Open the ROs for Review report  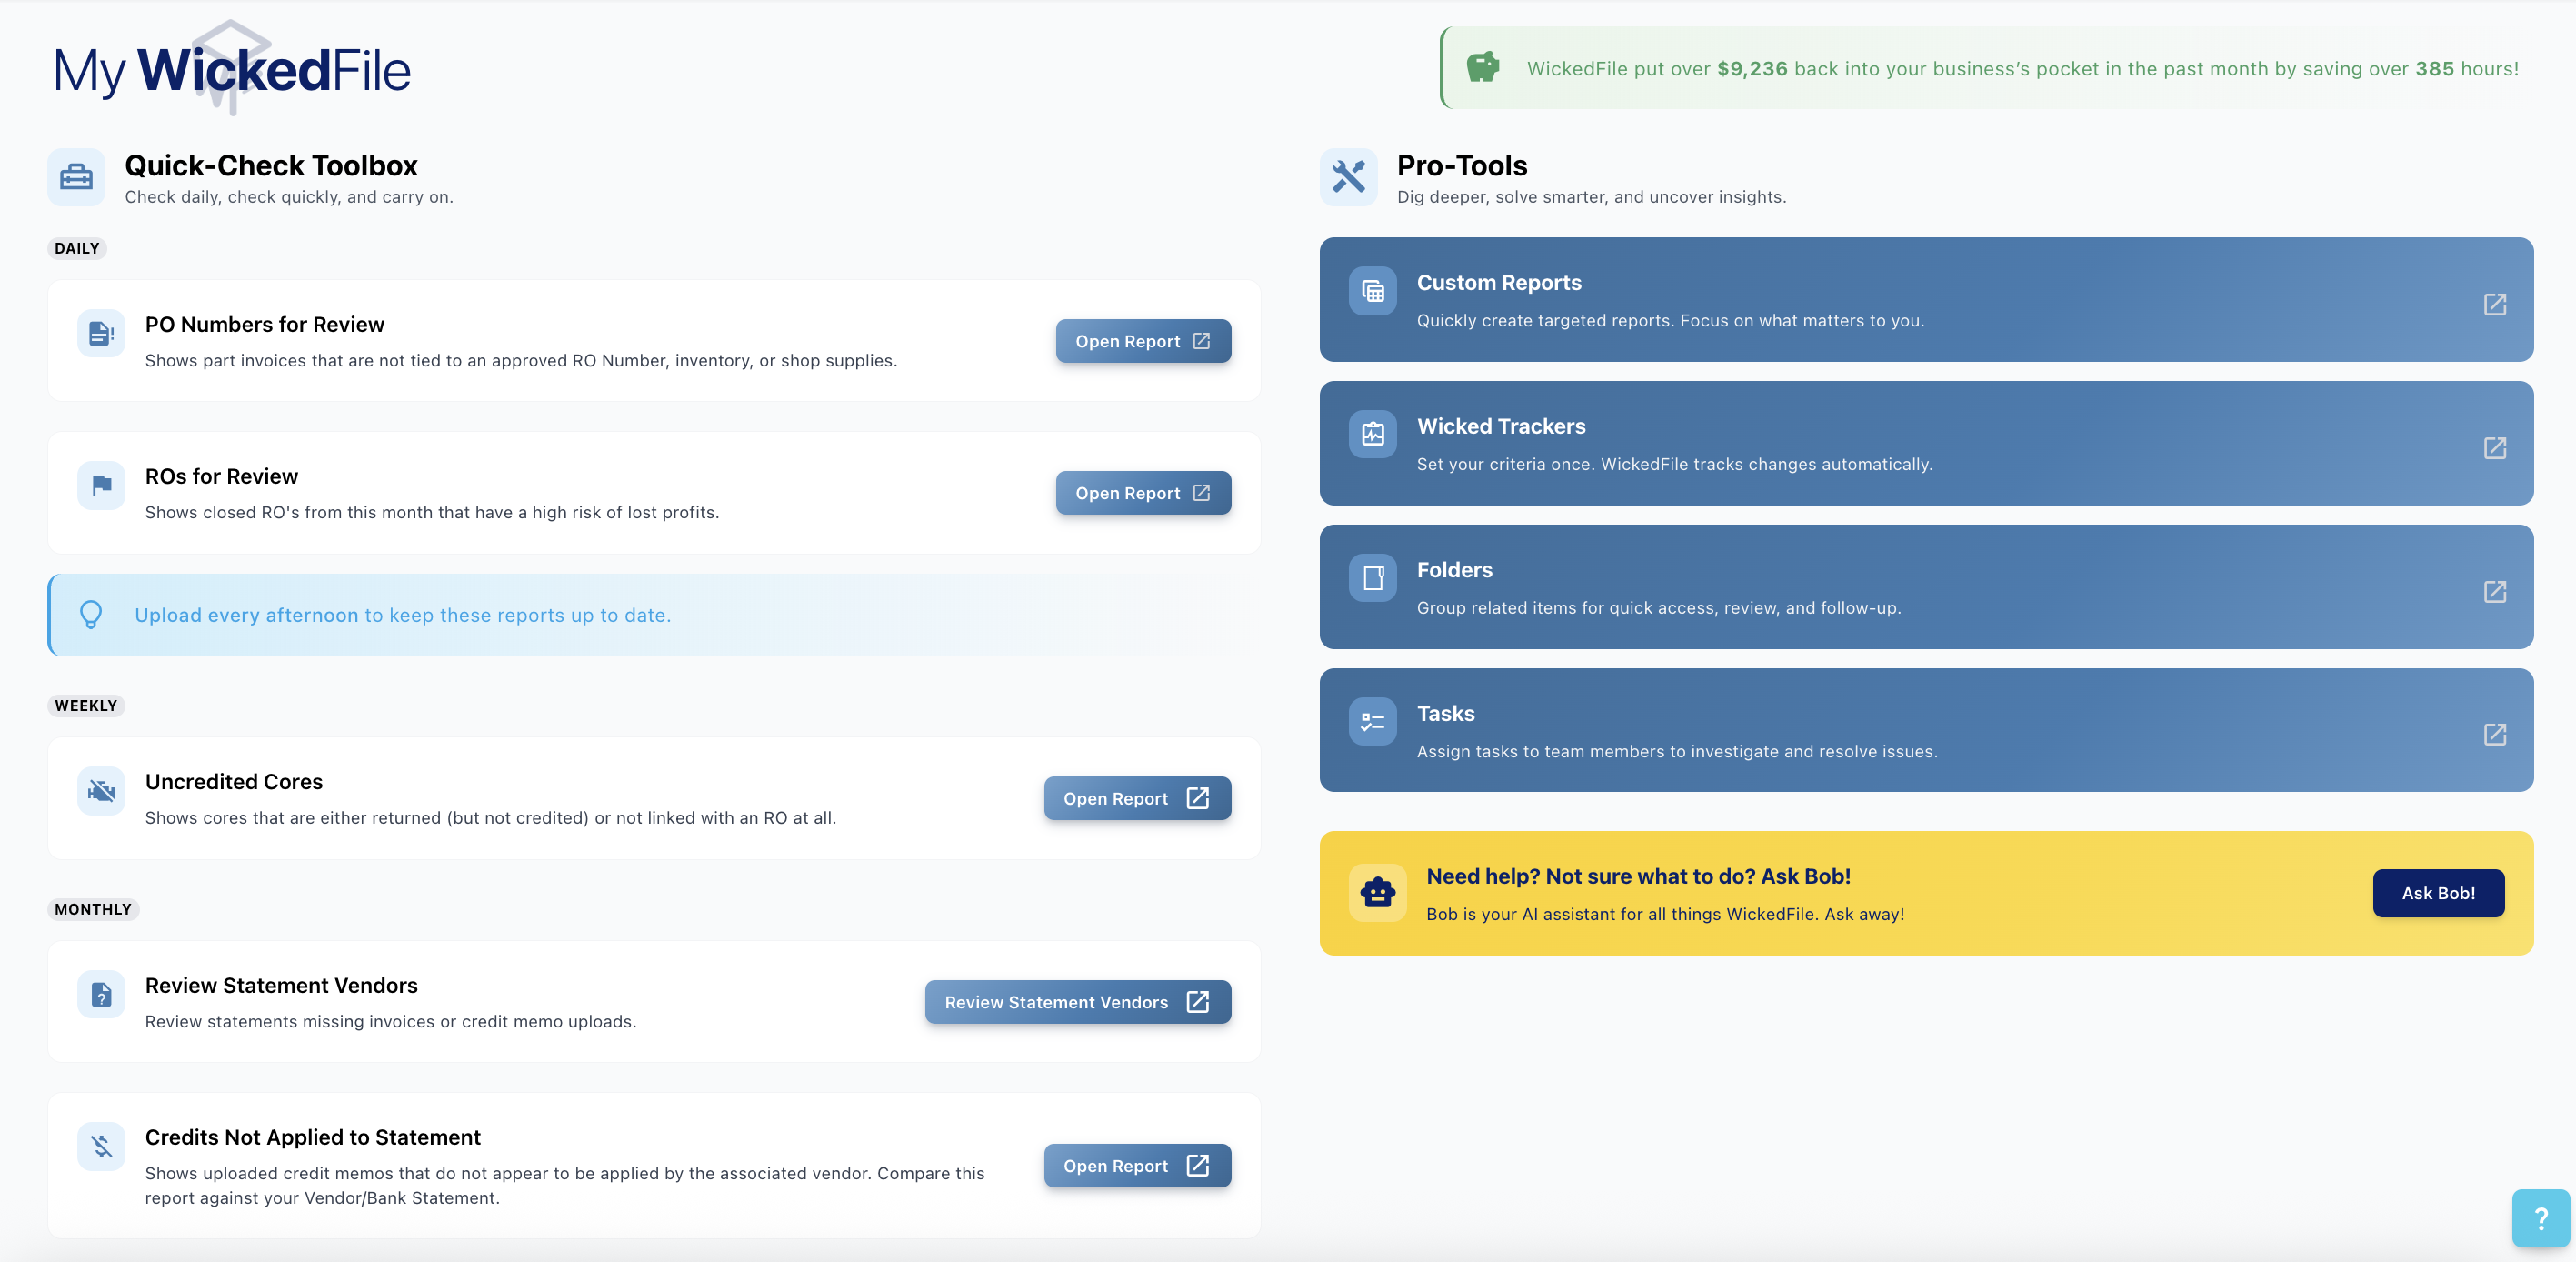coord(1142,493)
